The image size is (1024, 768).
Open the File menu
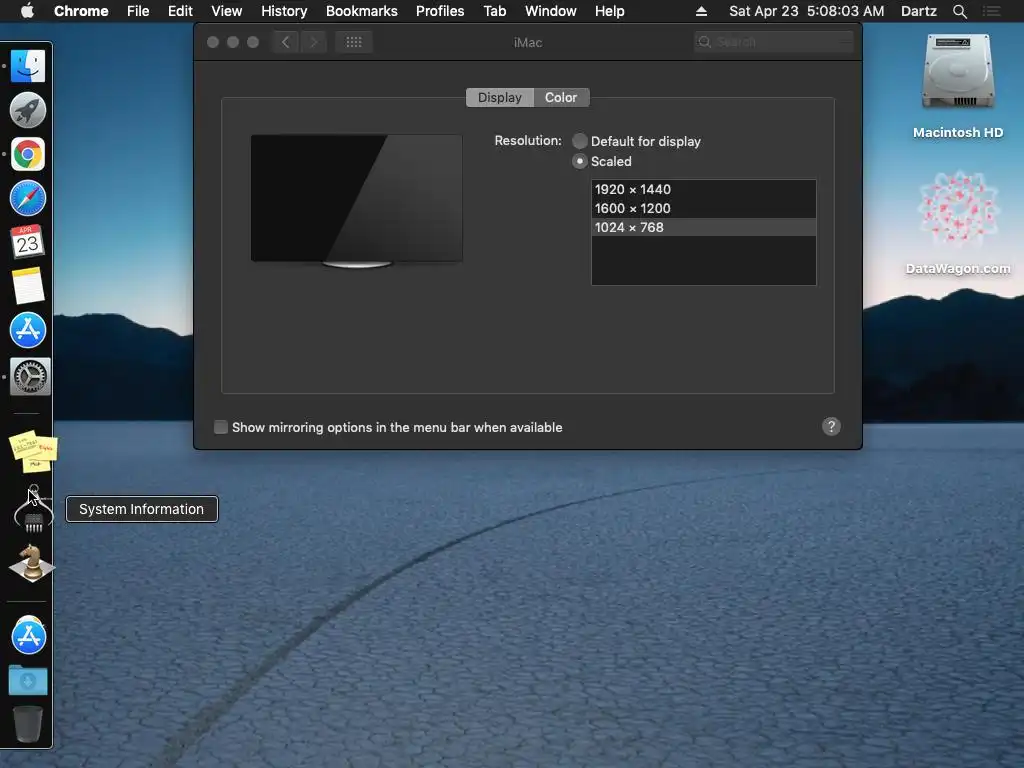tap(138, 11)
